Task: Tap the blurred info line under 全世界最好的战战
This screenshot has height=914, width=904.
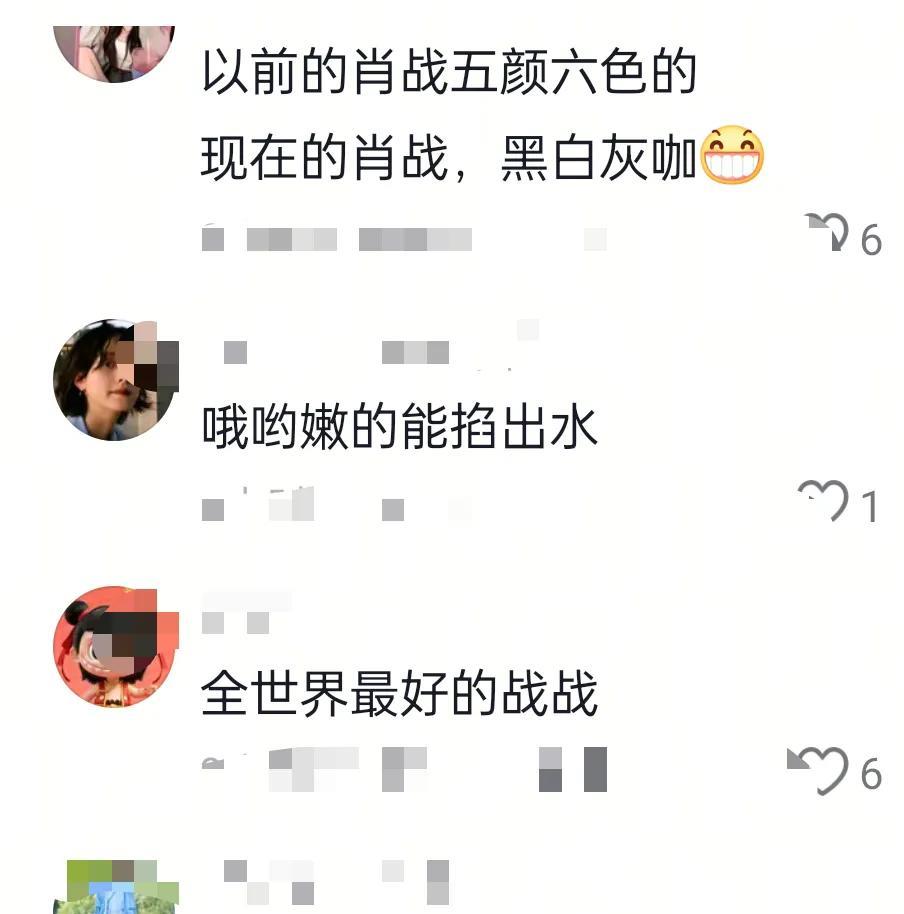Action: 404,769
